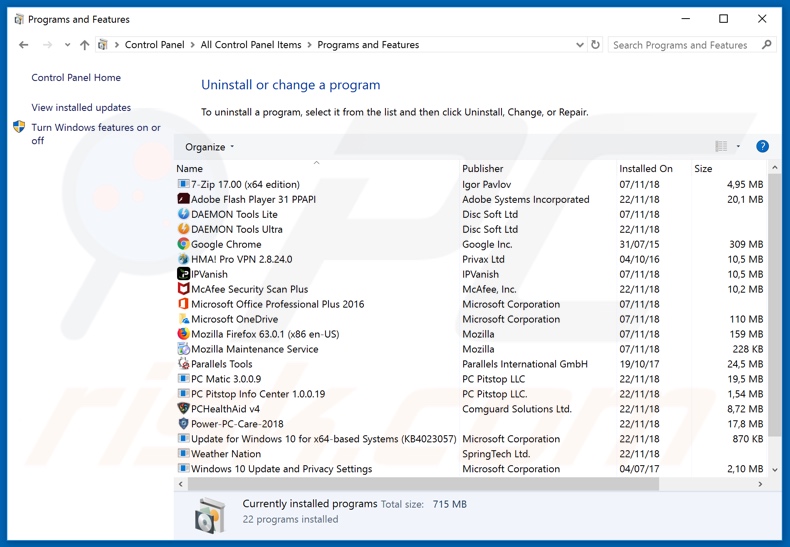This screenshot has width=790, height=547.
Task: Click the search magnifier icon
Action: click(x=767, y=45)
